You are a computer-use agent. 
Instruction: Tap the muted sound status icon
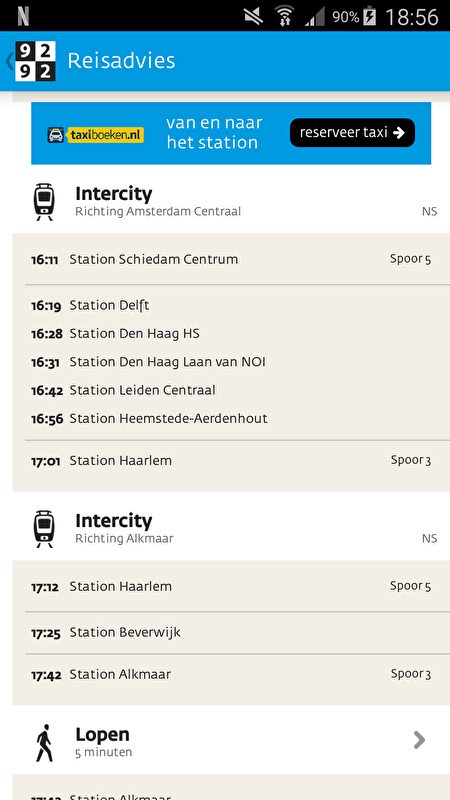coord(254,16)
